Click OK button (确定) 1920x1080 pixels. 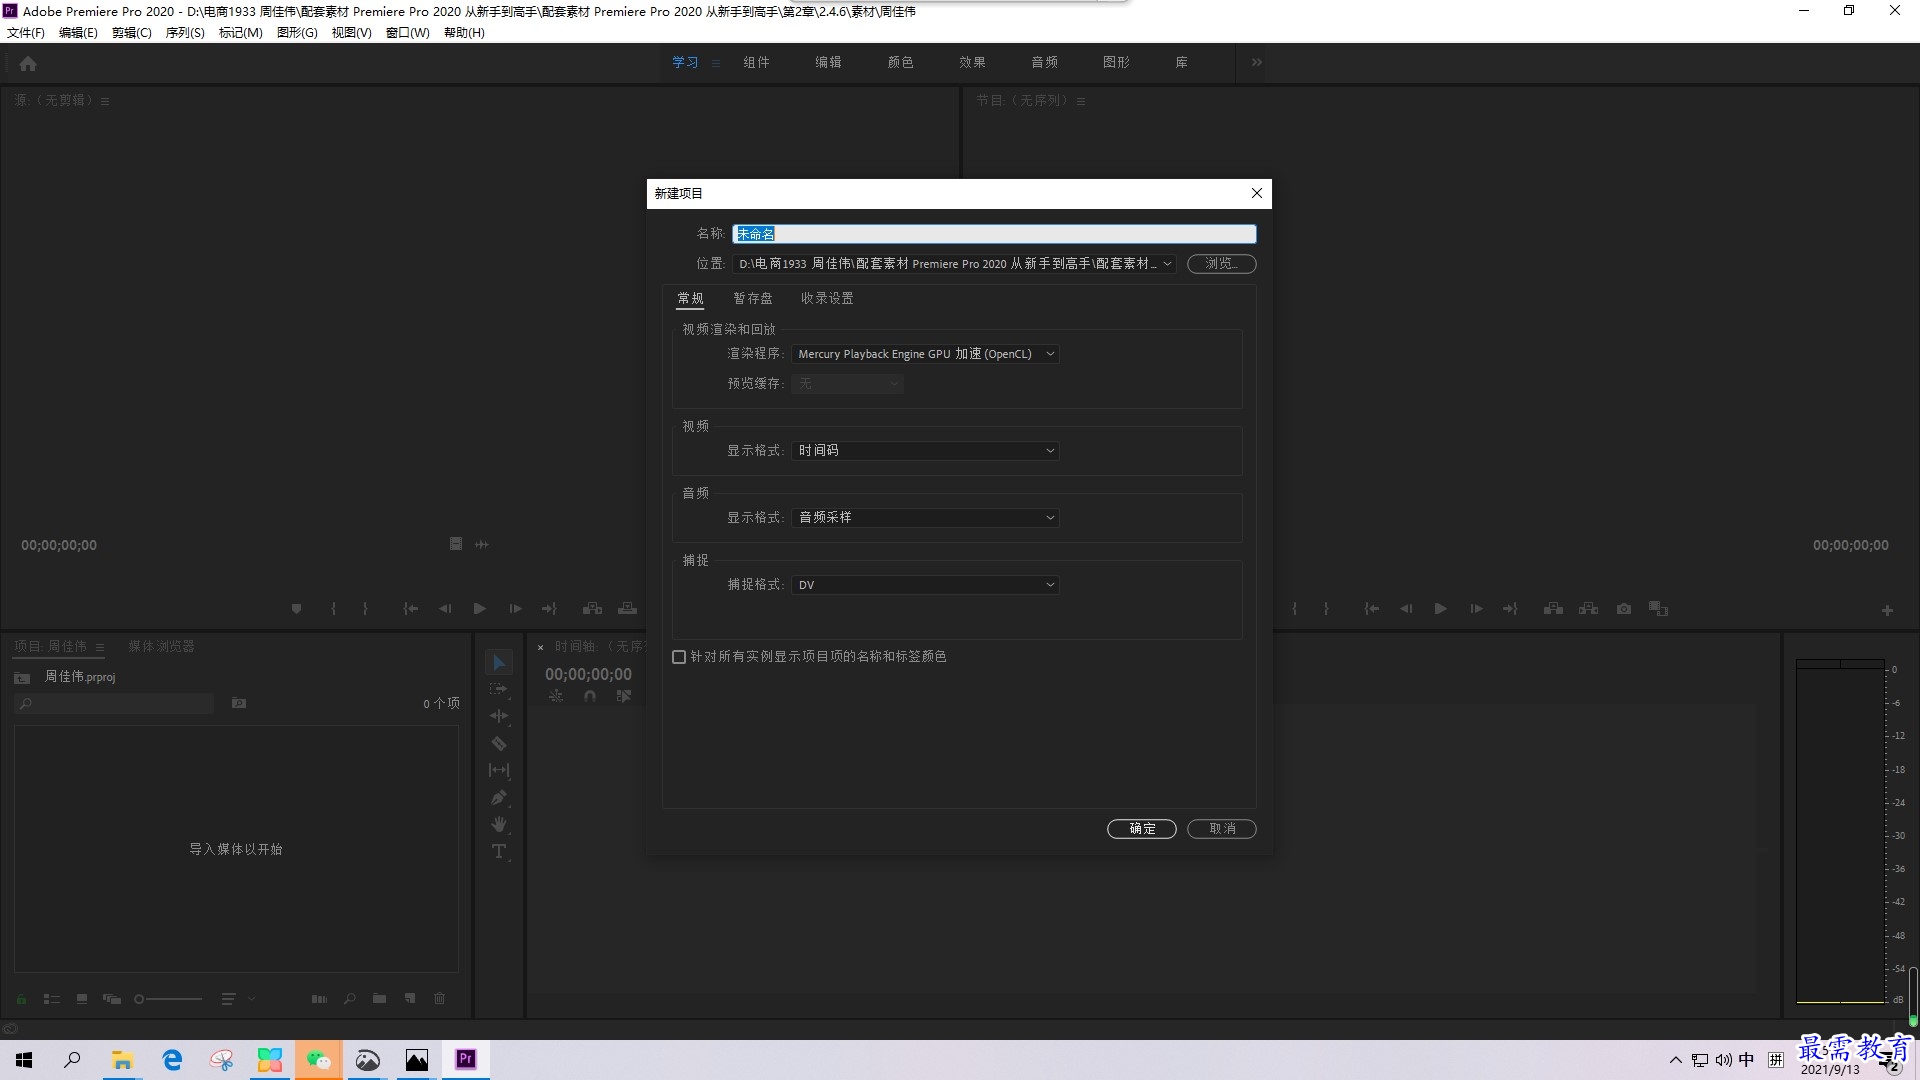(1142, 829)
